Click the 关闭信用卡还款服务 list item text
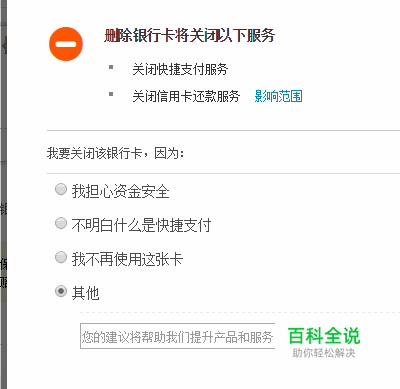Viewport: 400px width, 389px height. [186, 96]
